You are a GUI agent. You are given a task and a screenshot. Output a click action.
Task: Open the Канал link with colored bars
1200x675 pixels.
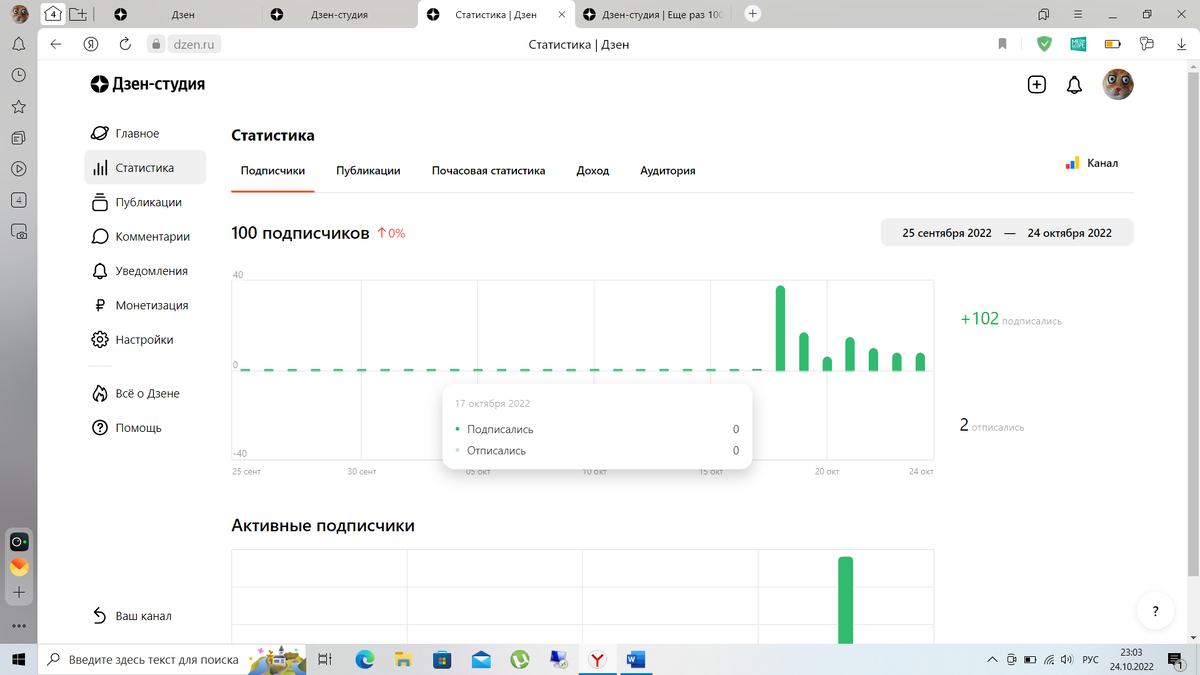(x=1094, y=162)
